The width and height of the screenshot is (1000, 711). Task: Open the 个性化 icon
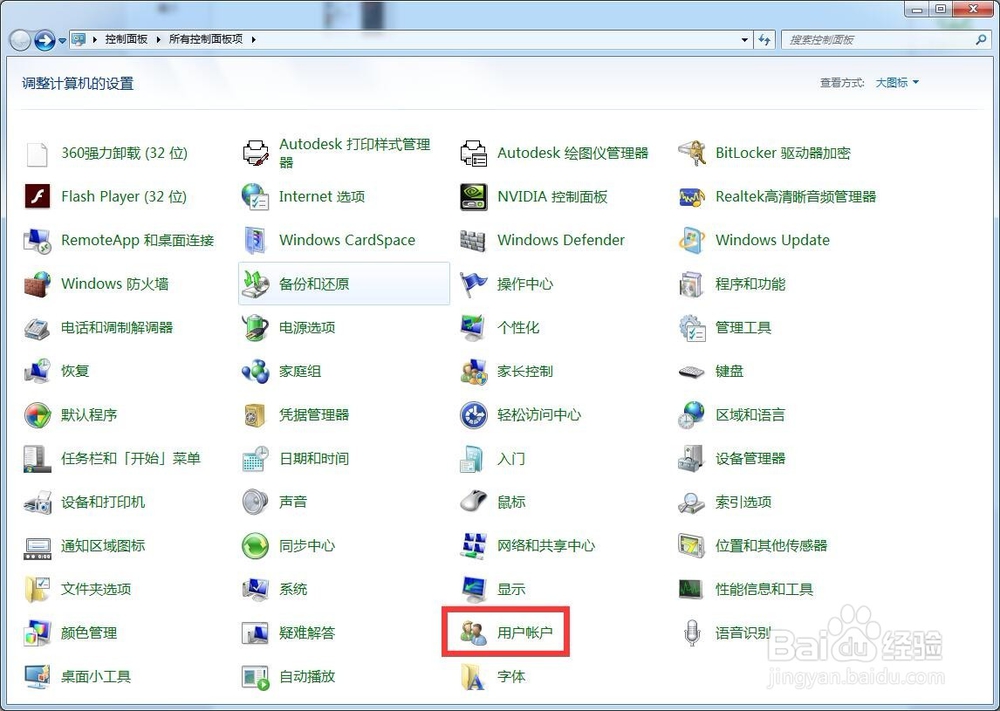tap(473, 328)
